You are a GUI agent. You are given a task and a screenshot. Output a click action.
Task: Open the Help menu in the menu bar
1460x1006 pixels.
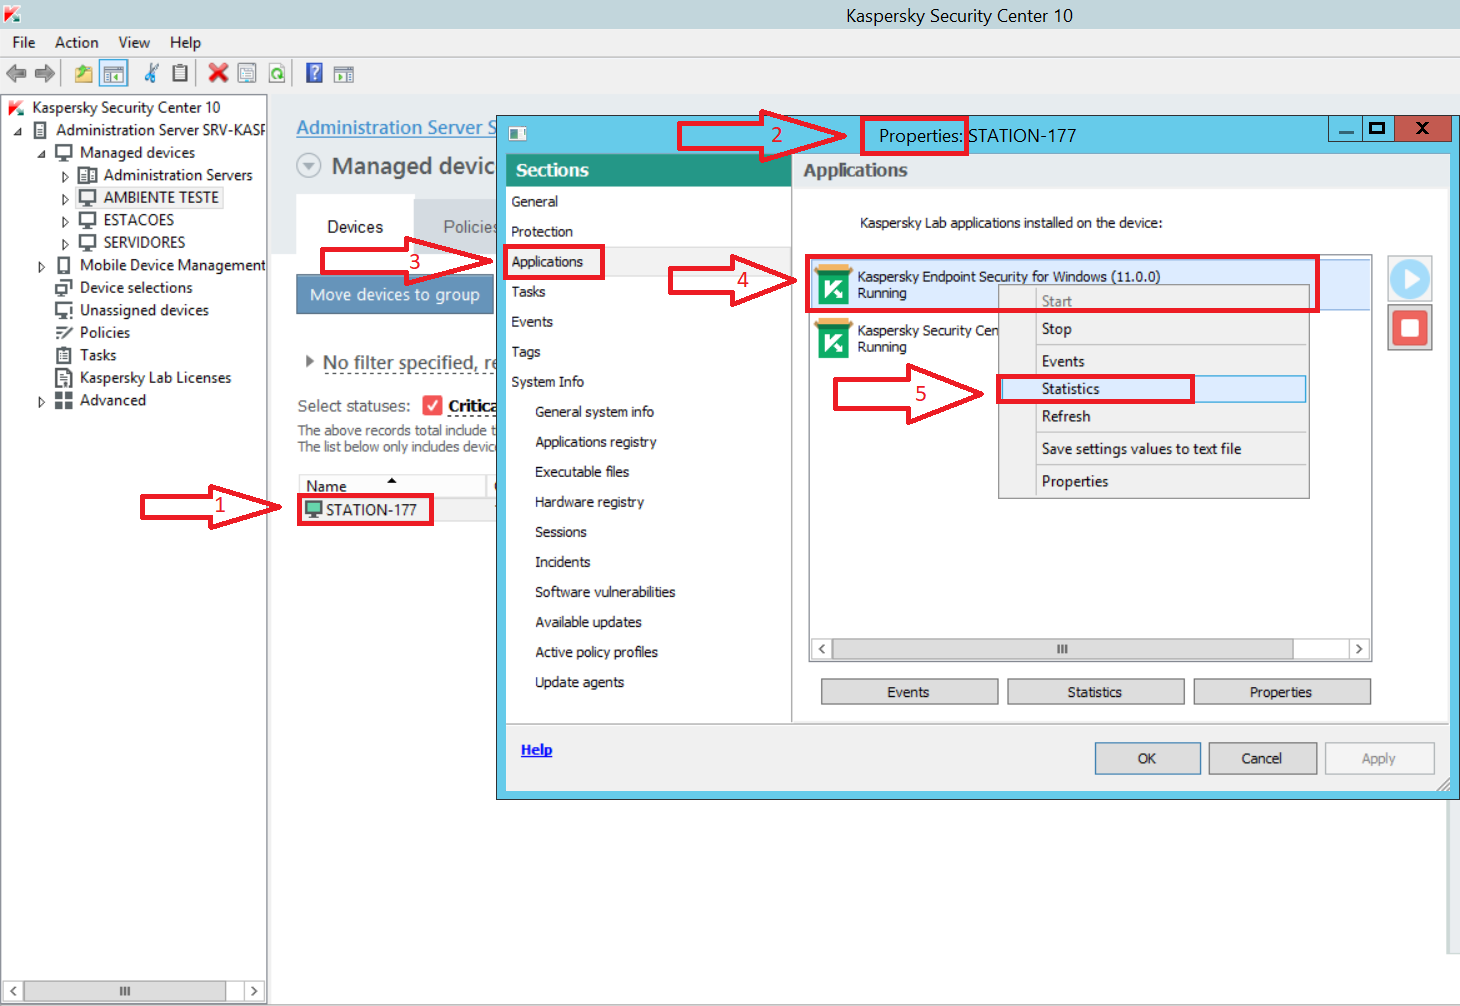tap(185, 42)
